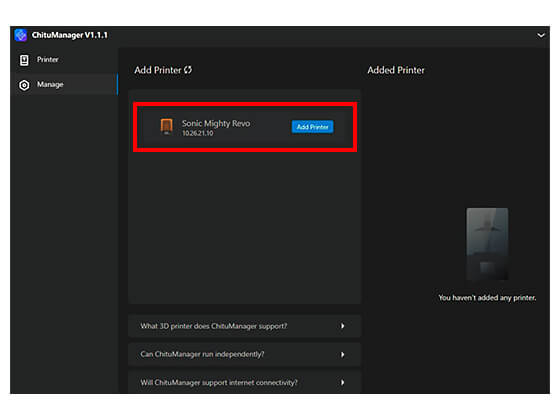Image resolution: width=560 pixels, height=420 pixels.
Task: Expand 'Will ChituManager support internet connectivity?'
Action: click(x=245, y=382)
